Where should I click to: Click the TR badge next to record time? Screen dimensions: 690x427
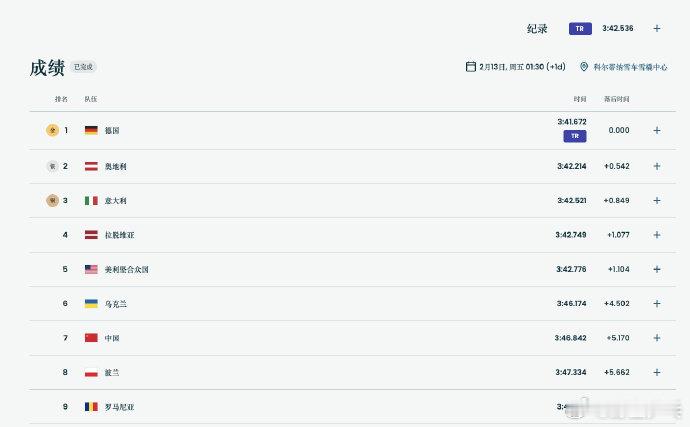pos(580,29)
